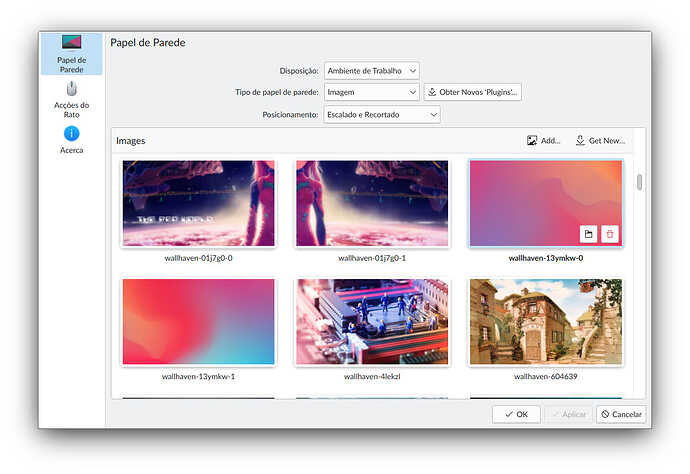
Task: Pick the wallhaven-4lekzl circuit board wallpaper
Action: point(372,322)
